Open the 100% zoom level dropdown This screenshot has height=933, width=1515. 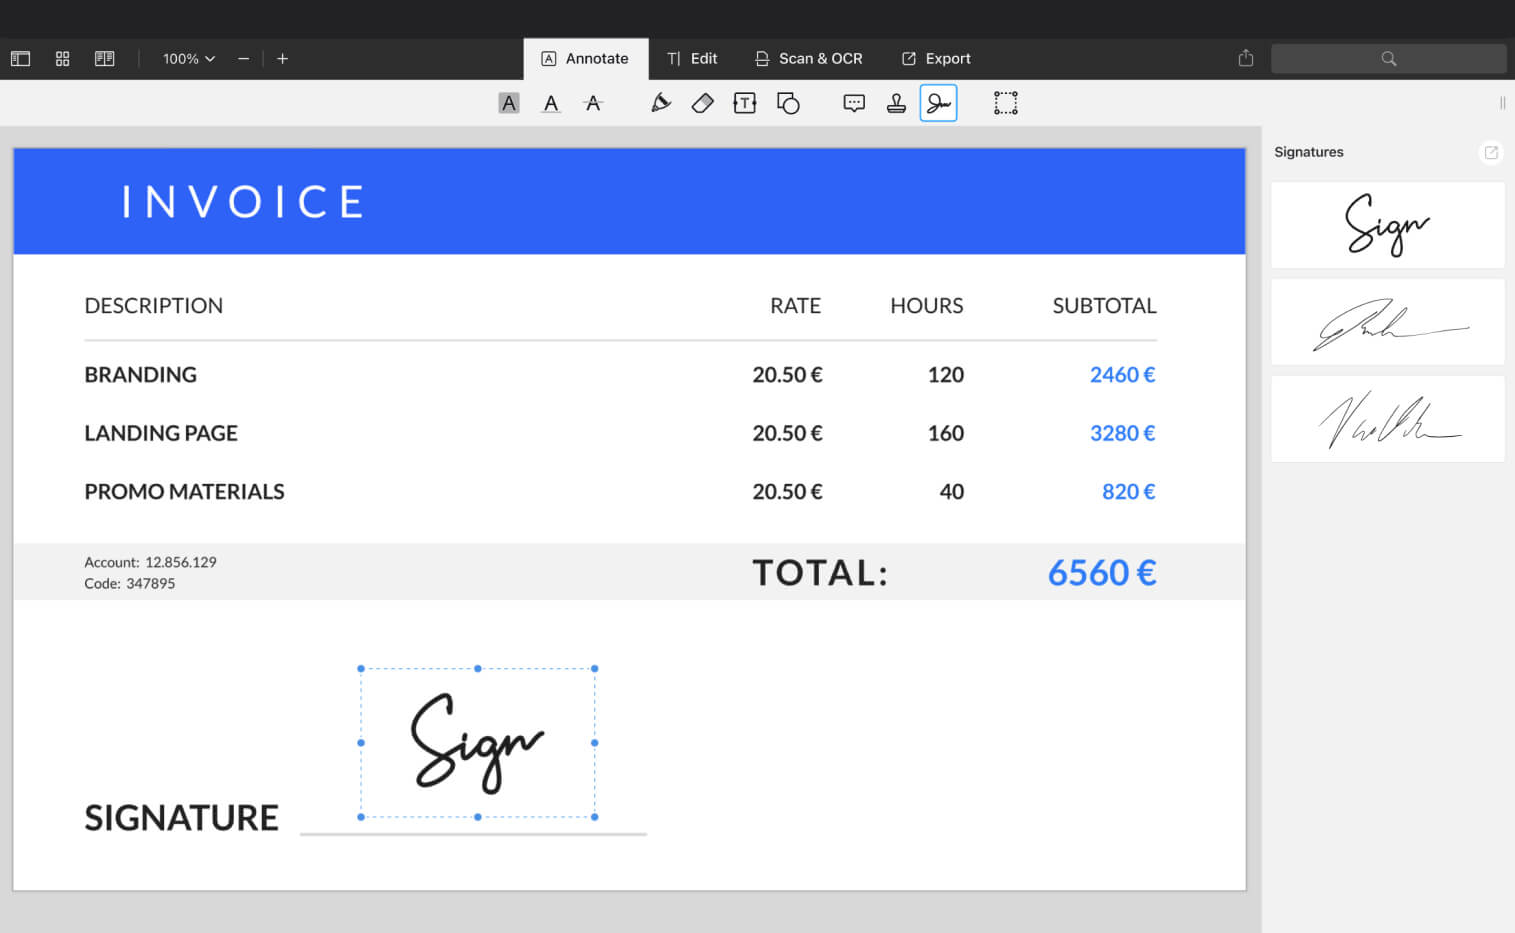pos(189,59)
